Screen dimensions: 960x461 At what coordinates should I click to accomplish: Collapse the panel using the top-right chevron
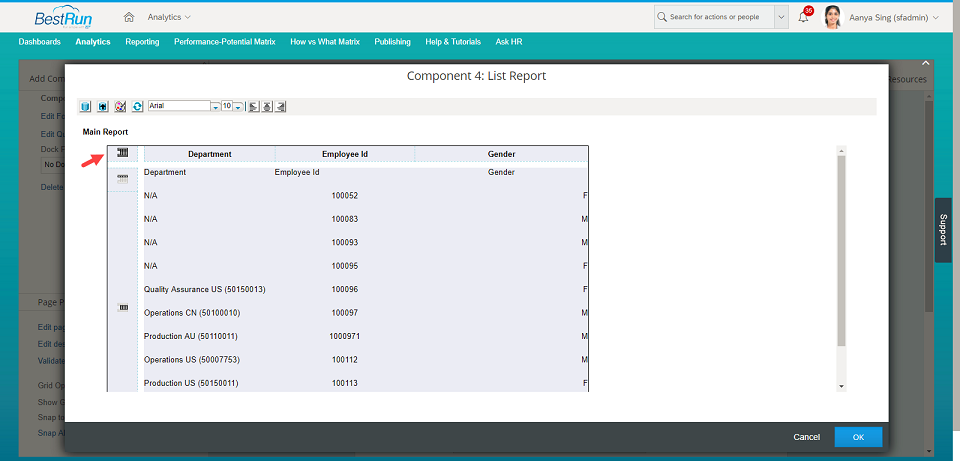[x=926, y=63]
